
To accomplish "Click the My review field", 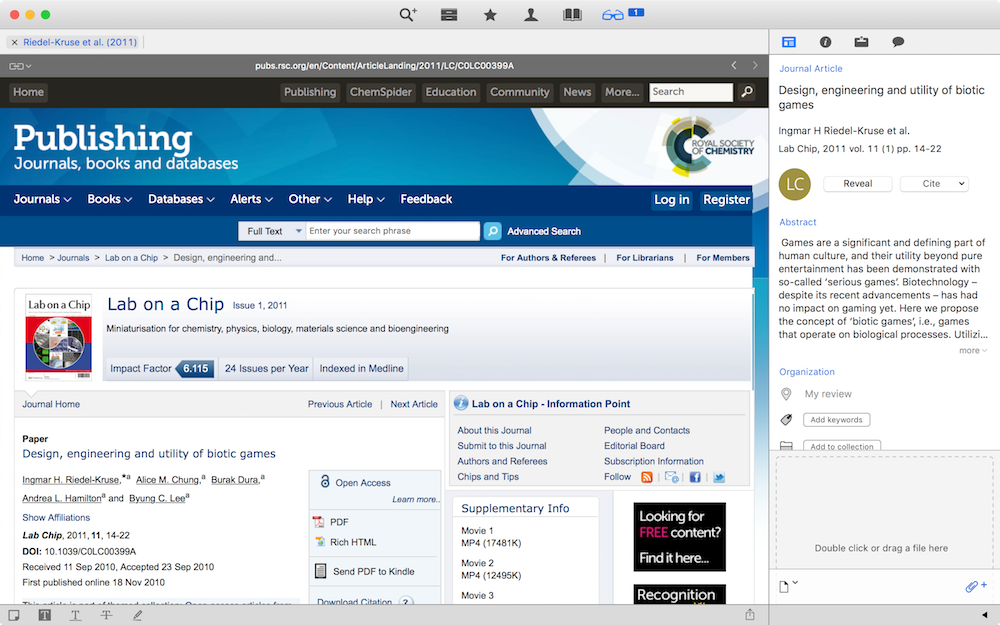I will (828, 394).
